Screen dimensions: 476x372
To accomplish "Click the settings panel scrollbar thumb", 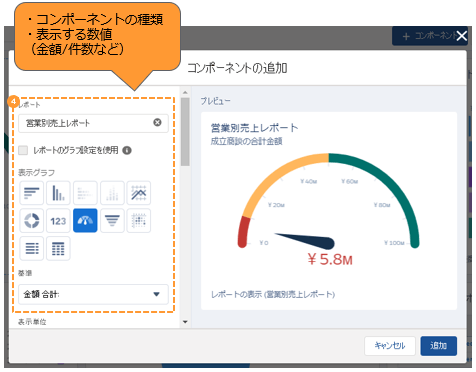I will click(185, 132).
